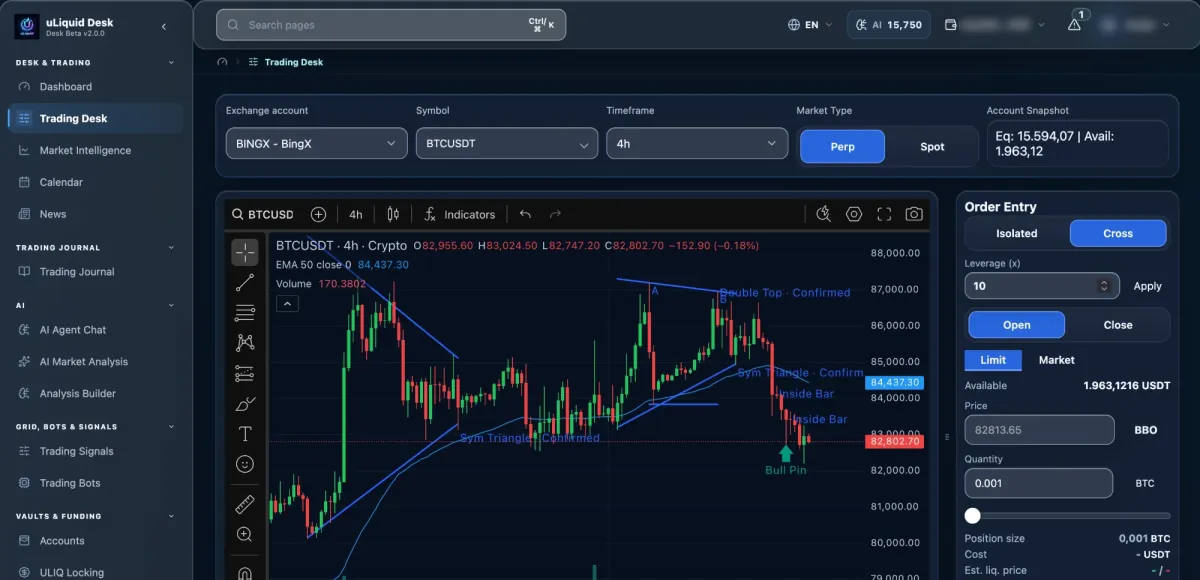The width and height of the screenshot is (1200, 580).
Task: Select the ruler measure tool
Action: coord(245,504)
